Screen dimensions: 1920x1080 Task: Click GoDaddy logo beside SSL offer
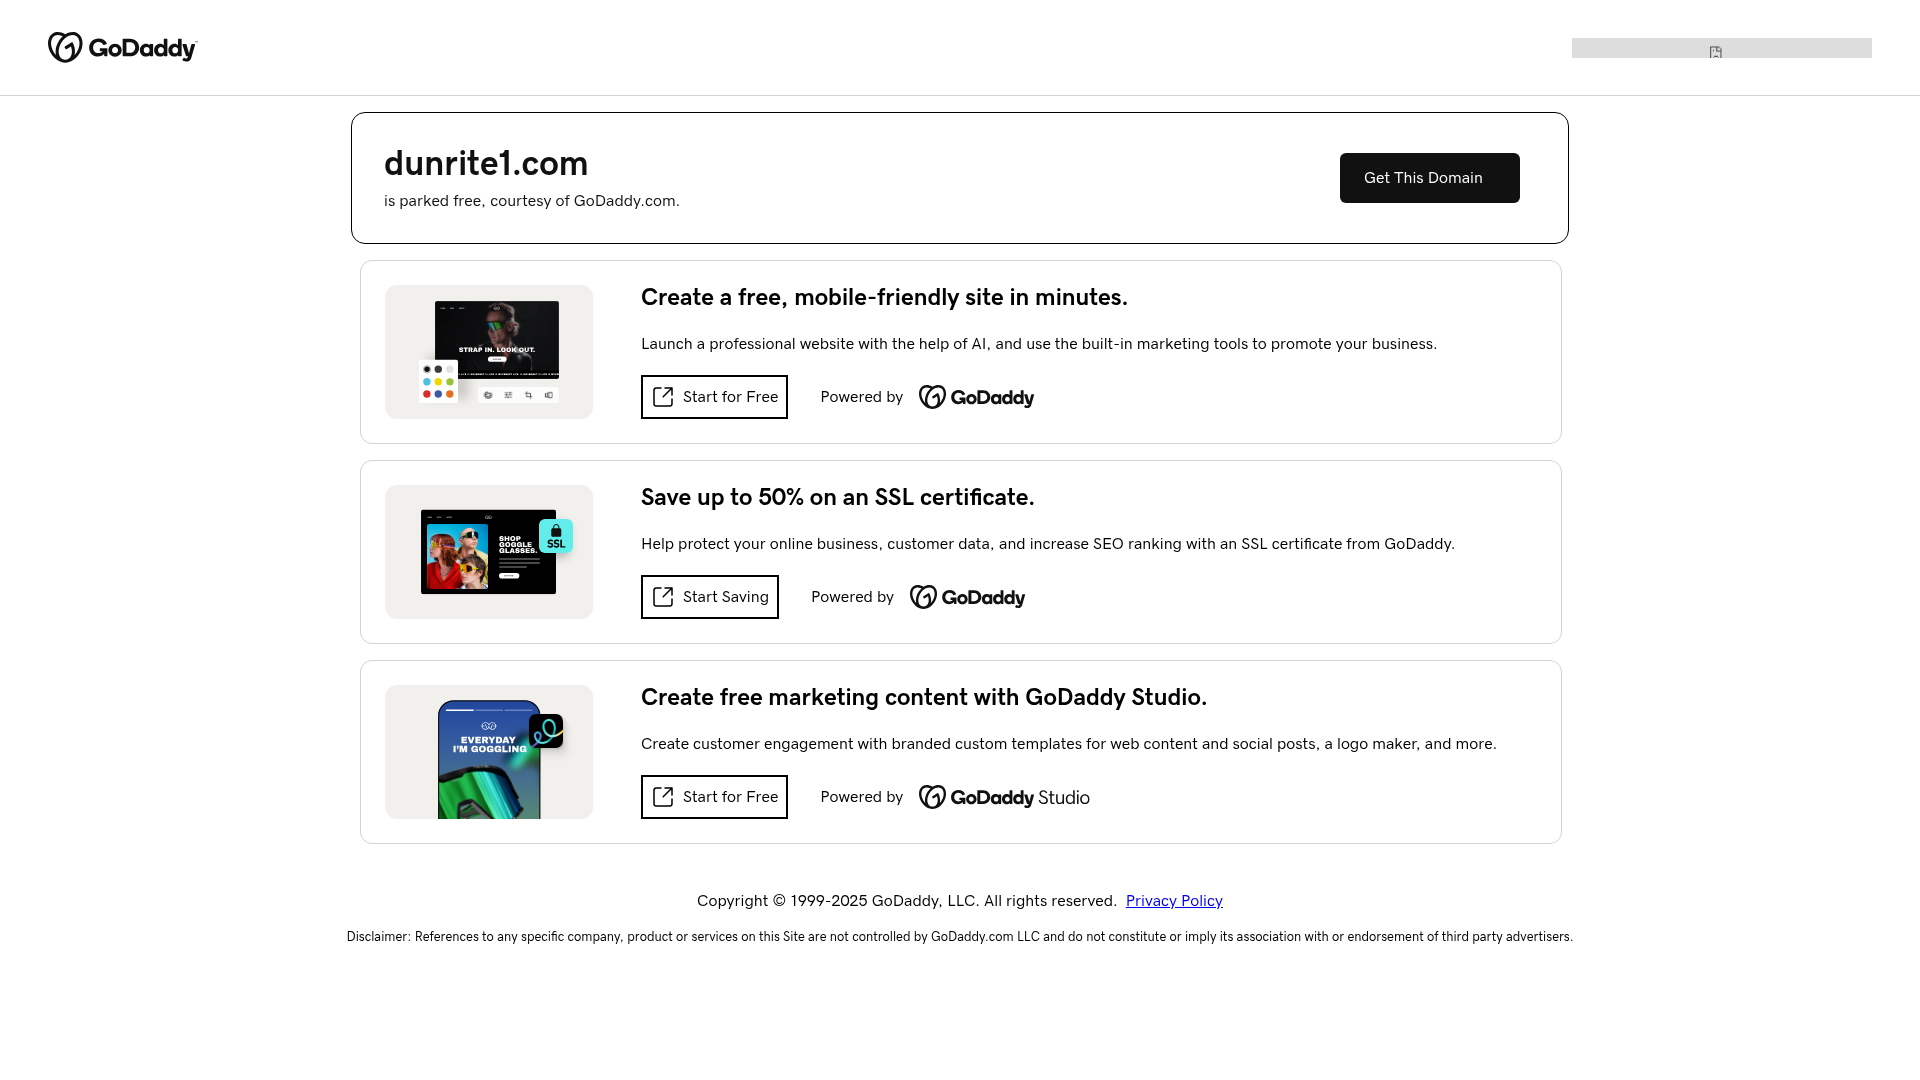tap(967, 597)
